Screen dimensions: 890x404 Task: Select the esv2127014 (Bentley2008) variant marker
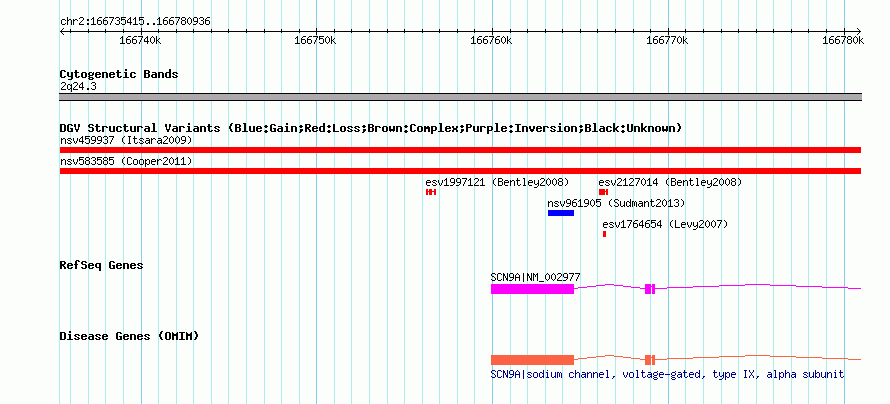[603, 192]
